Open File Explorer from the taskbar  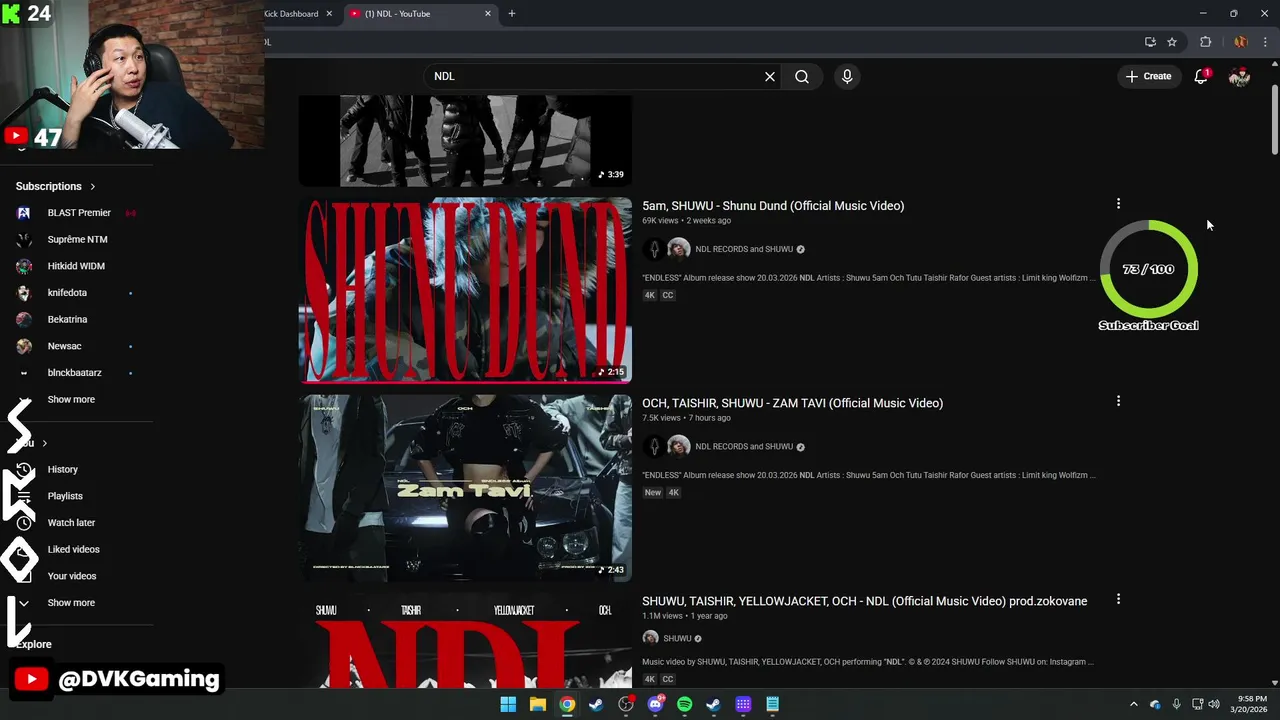[x=537, y=704]
